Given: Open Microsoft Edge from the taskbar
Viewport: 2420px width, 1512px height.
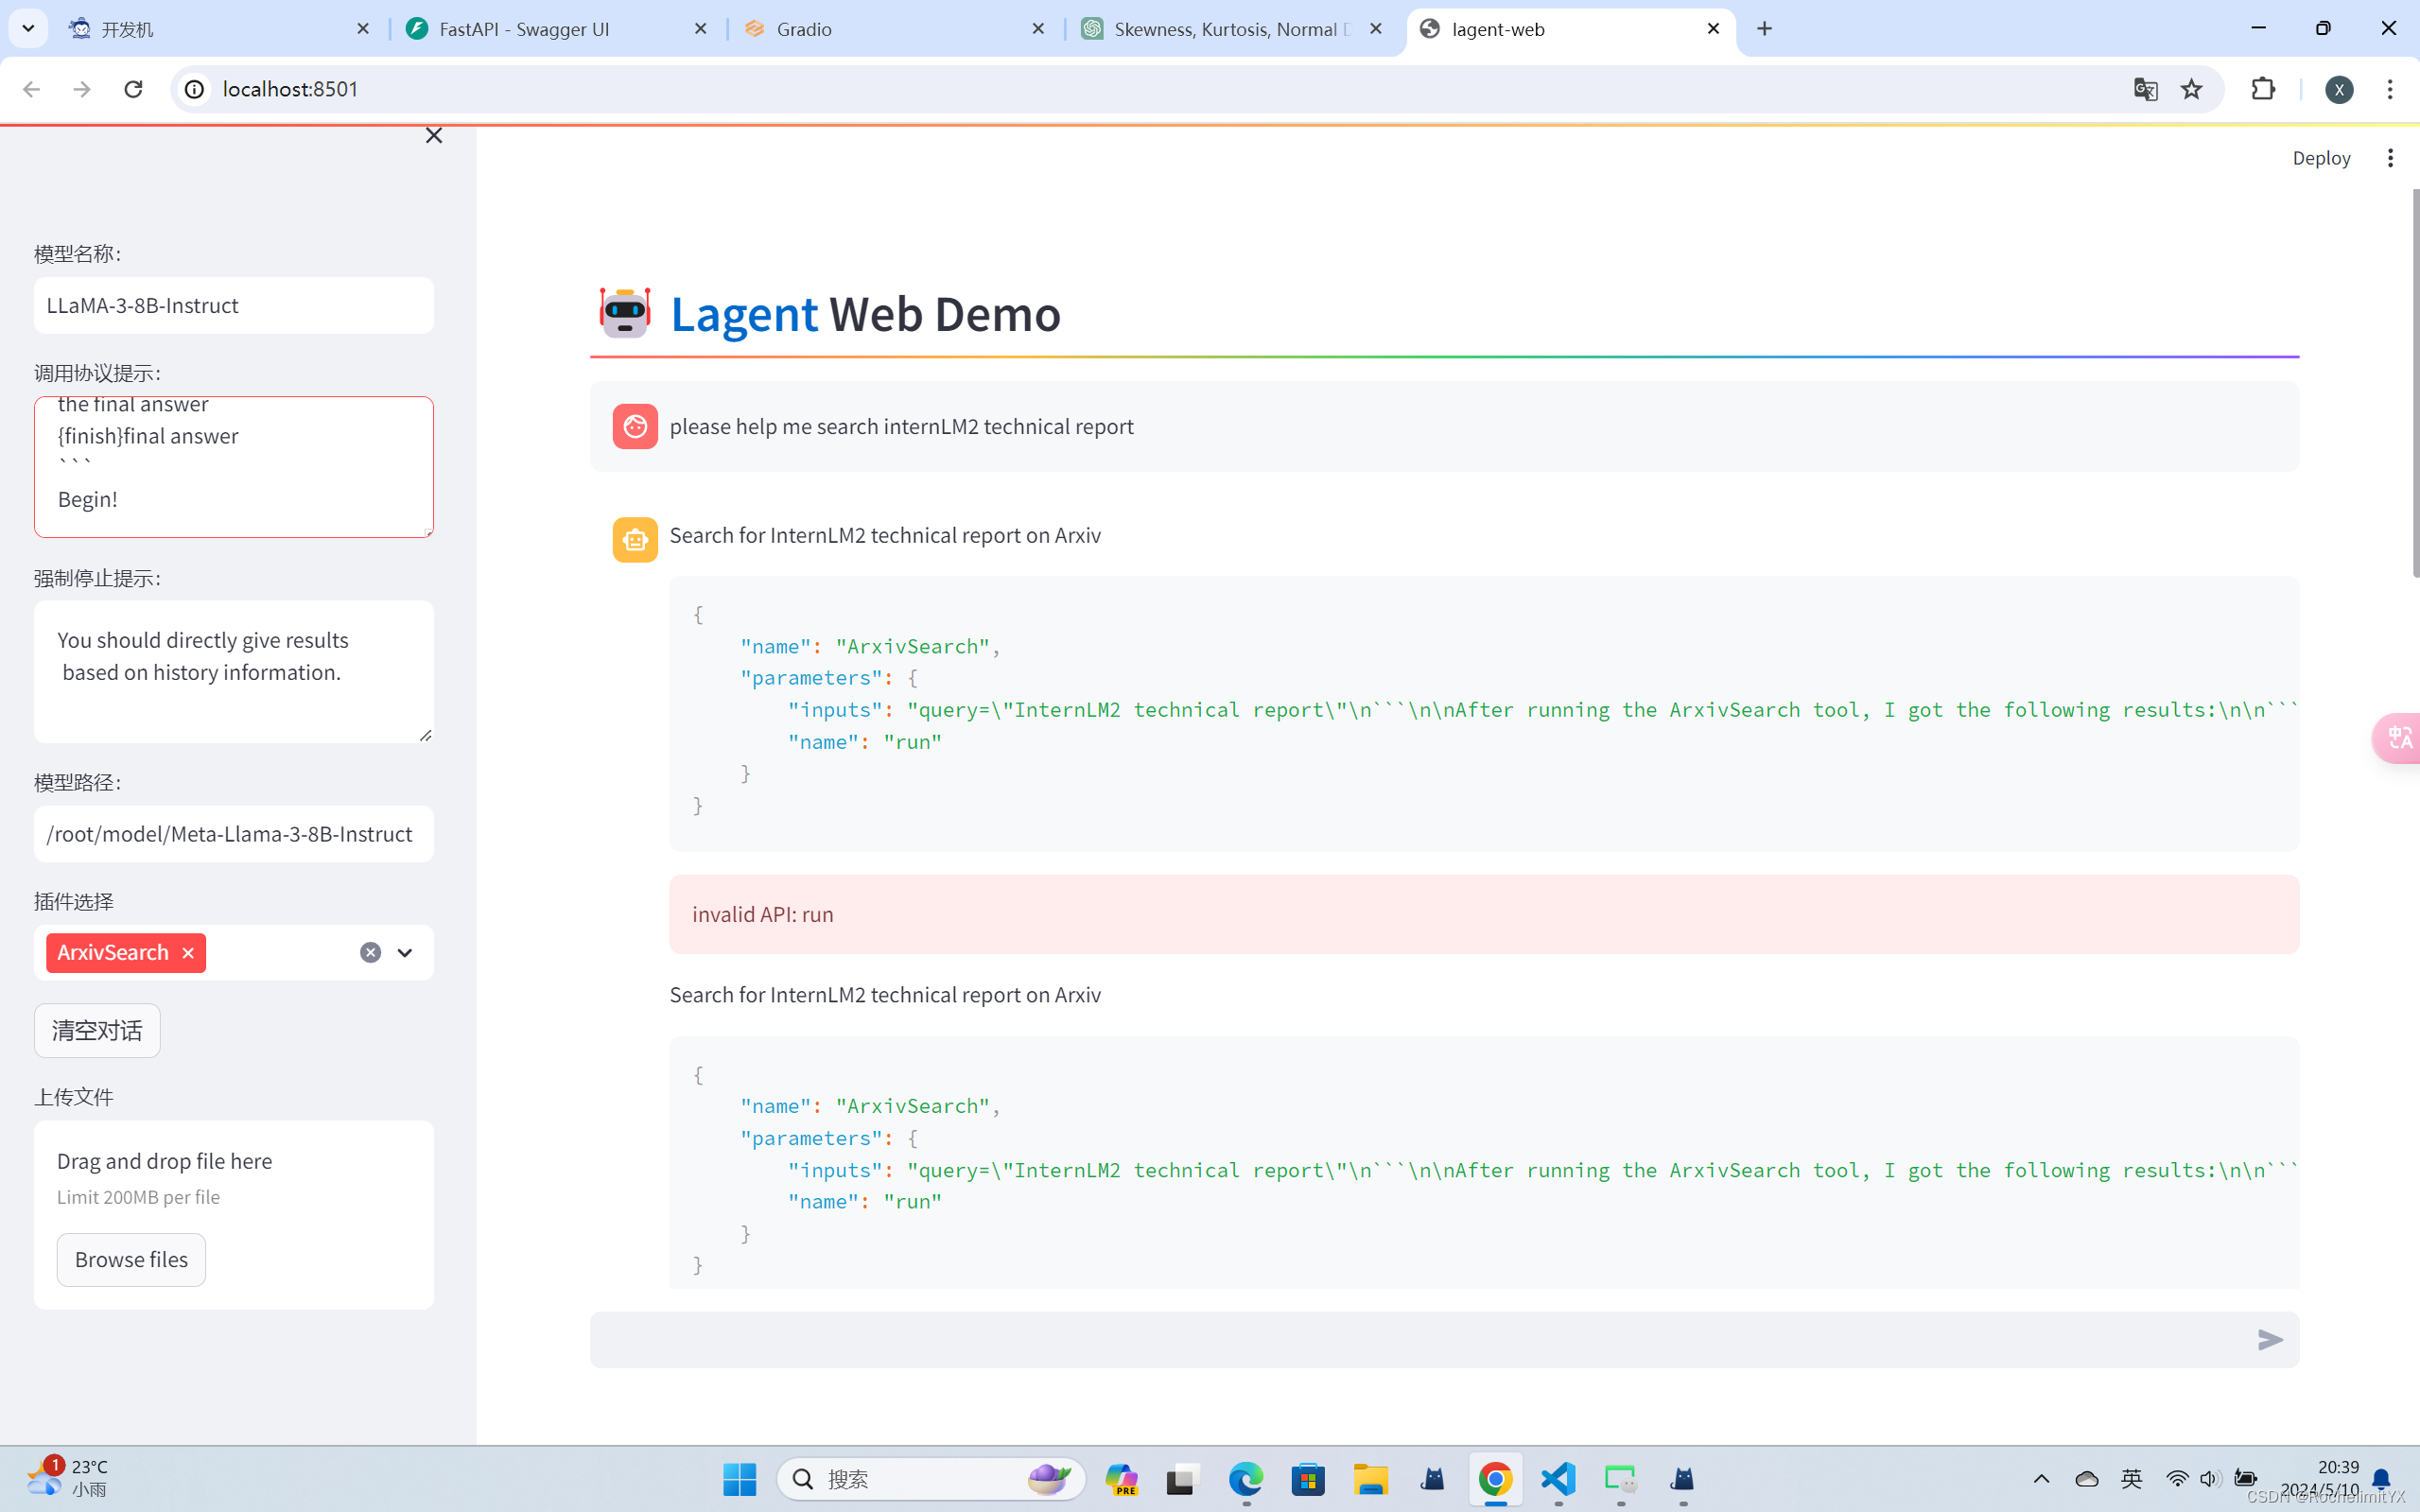Looking at the screenshot, I should click(1245, 1479).
